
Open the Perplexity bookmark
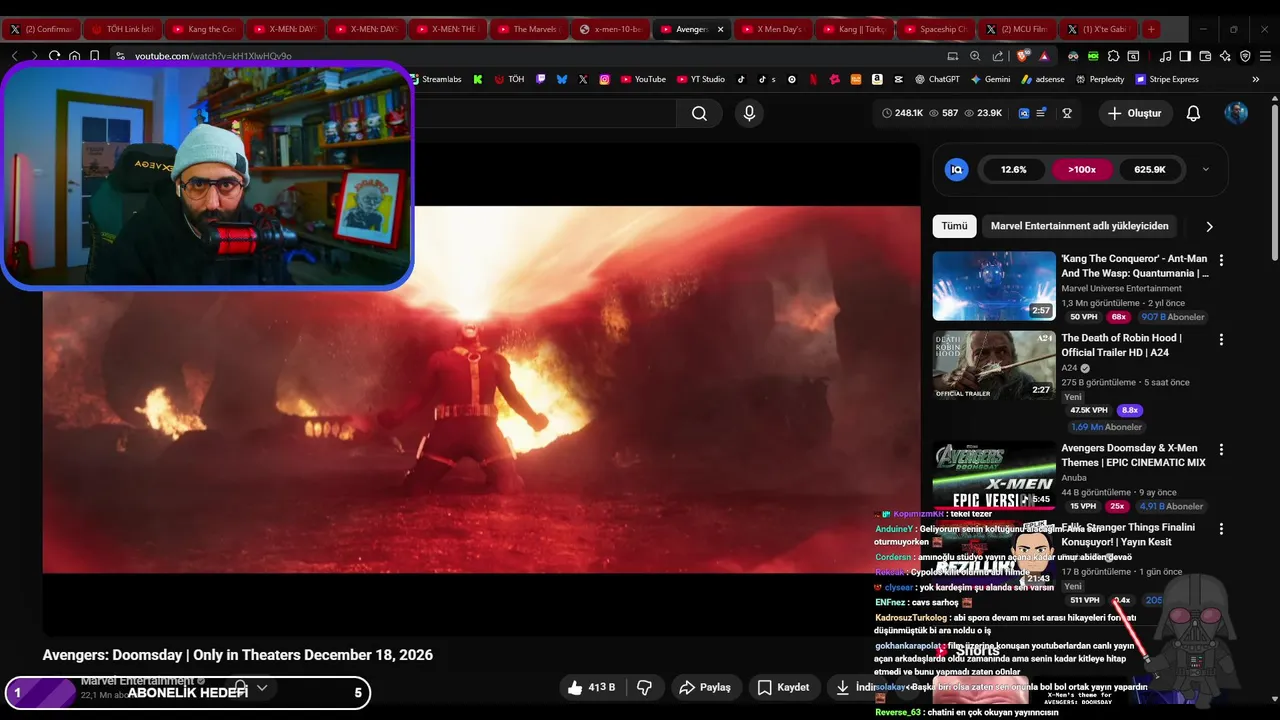1099,79
